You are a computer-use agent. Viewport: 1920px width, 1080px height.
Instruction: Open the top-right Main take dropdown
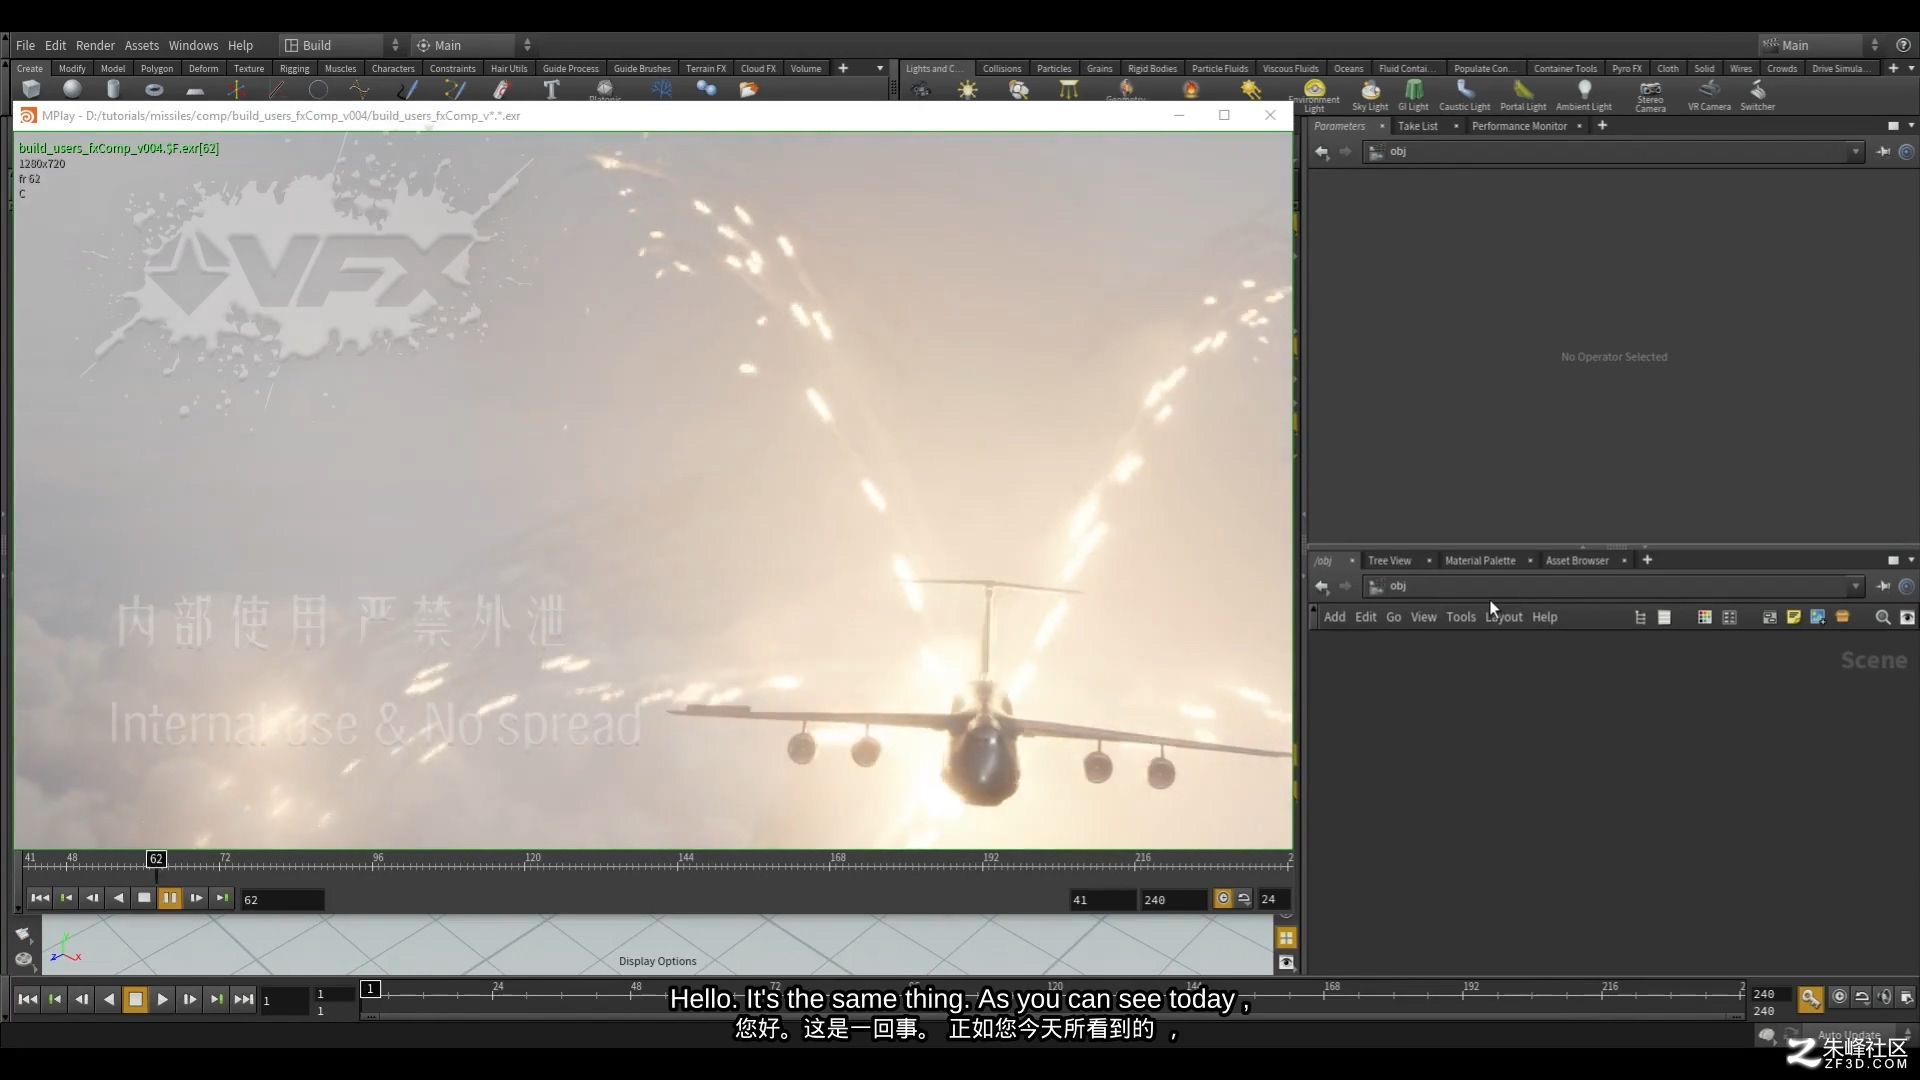tap(1820, 45)
